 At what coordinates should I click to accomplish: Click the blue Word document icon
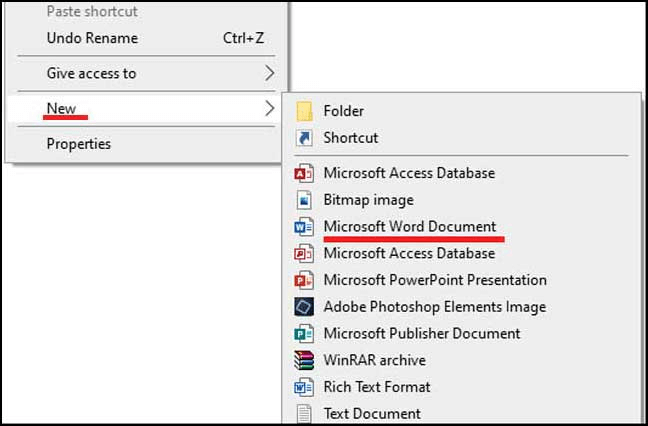click(x=304, y=227)
